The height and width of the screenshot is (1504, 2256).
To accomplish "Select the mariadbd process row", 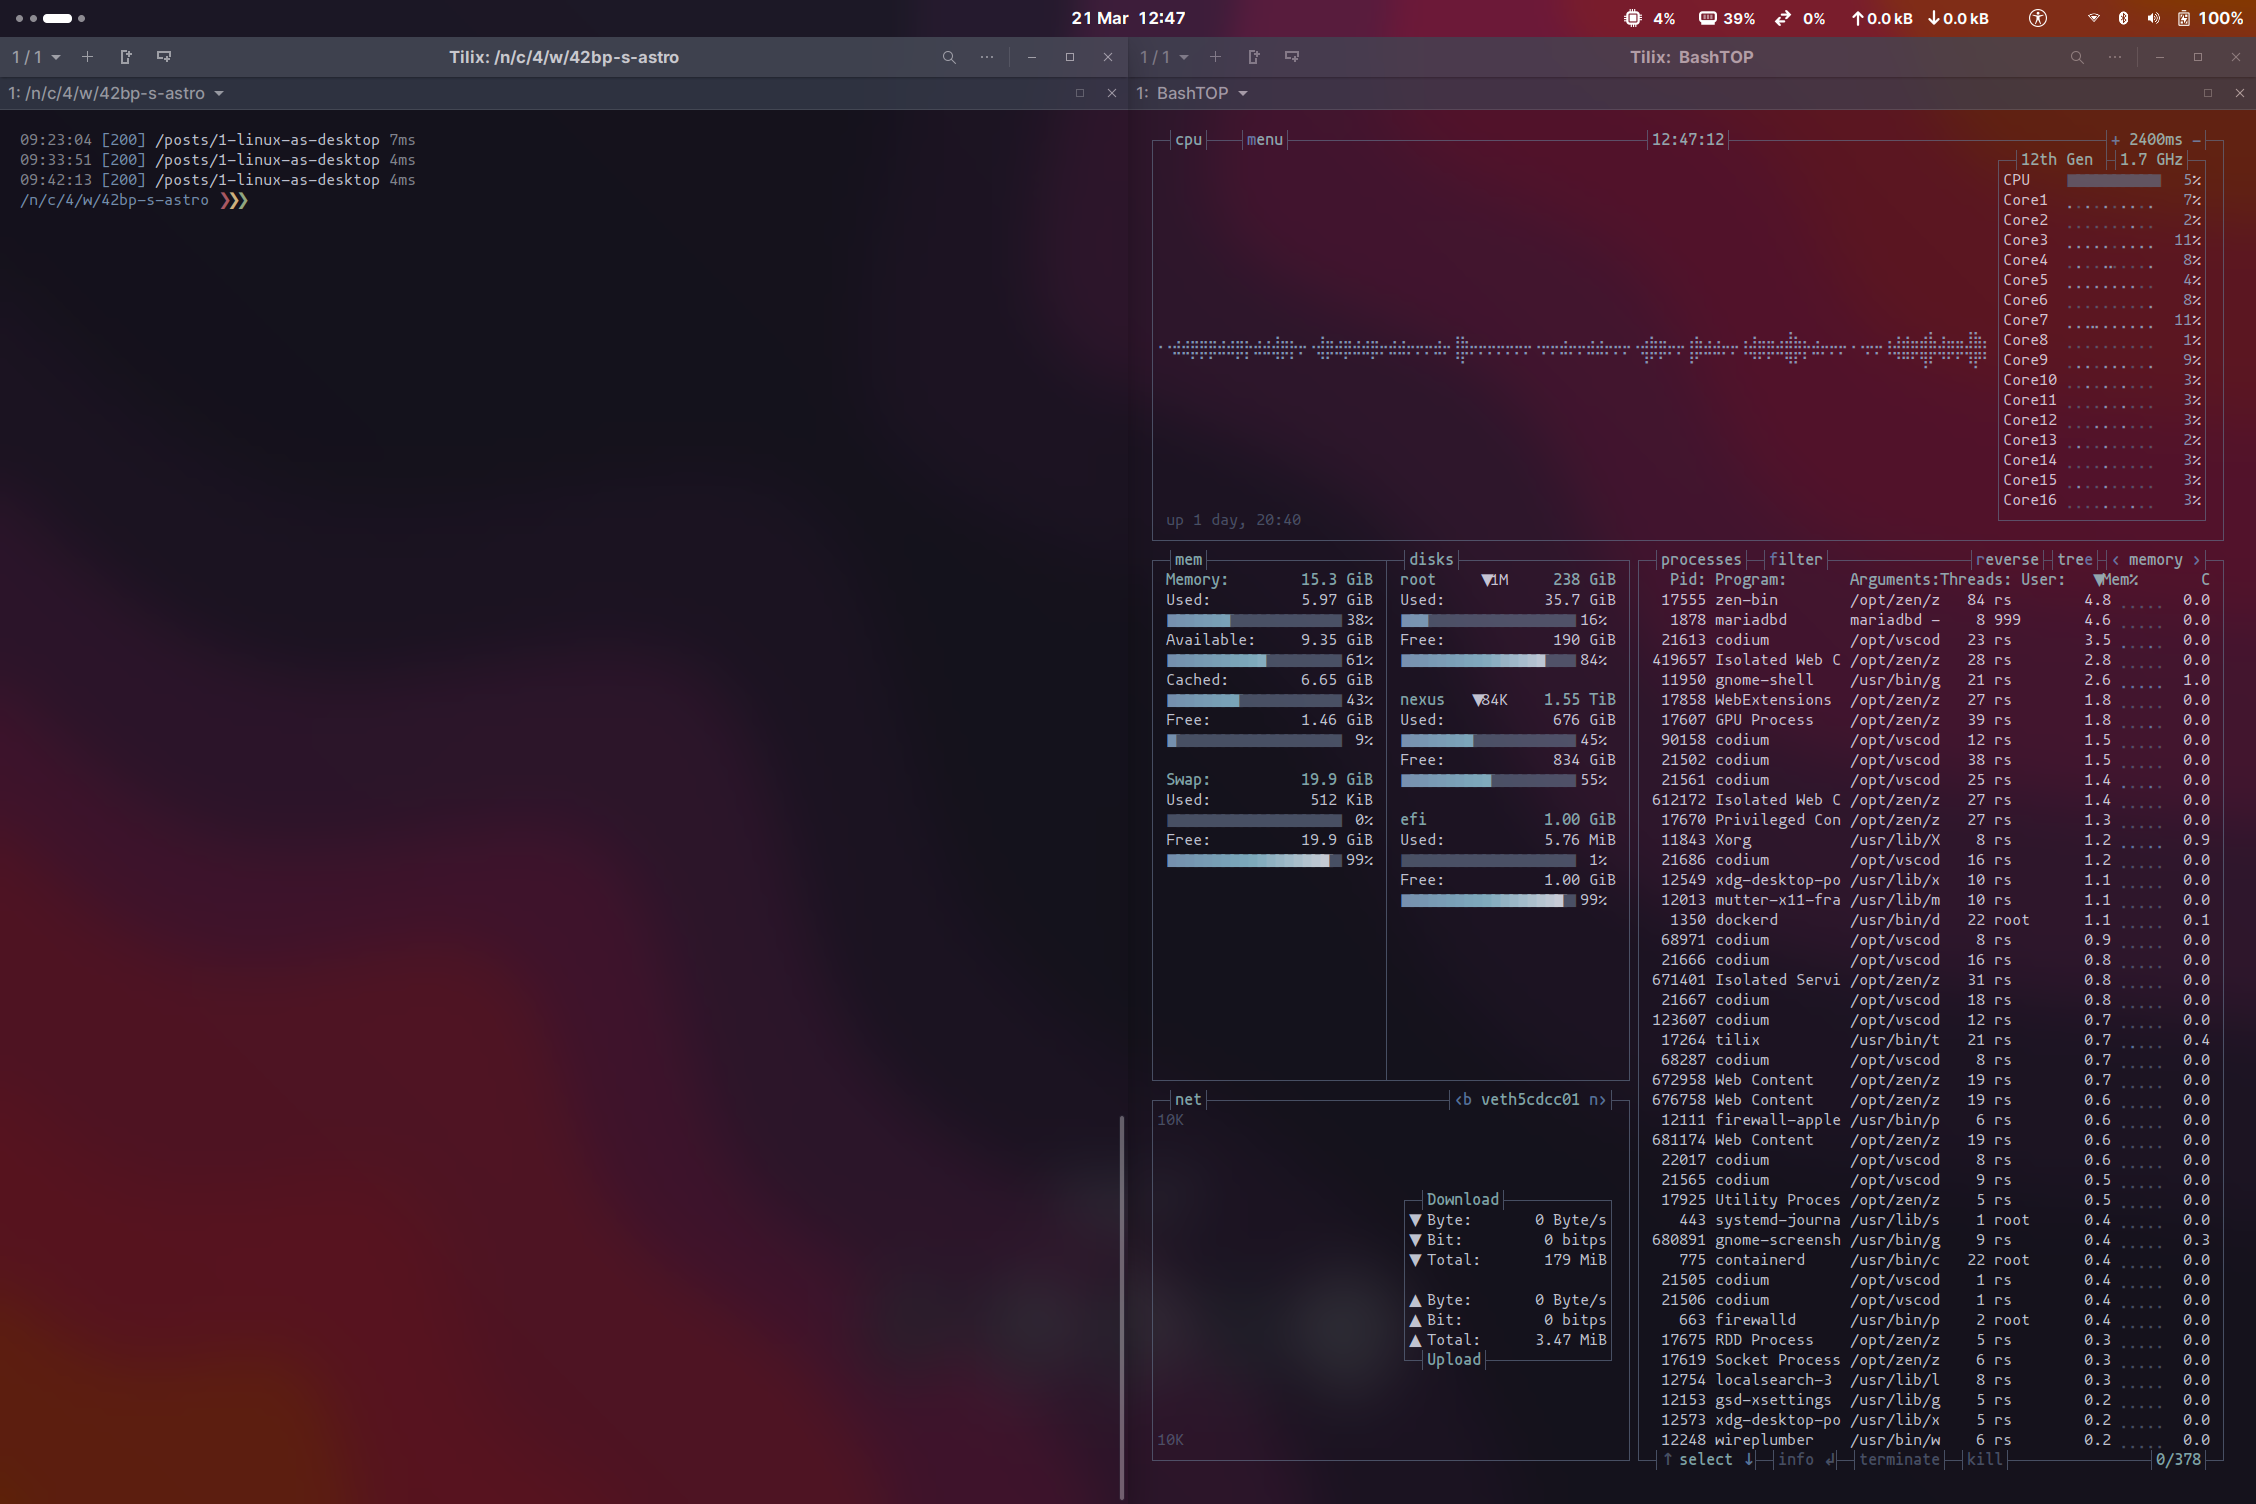I will click(1932, 620).
